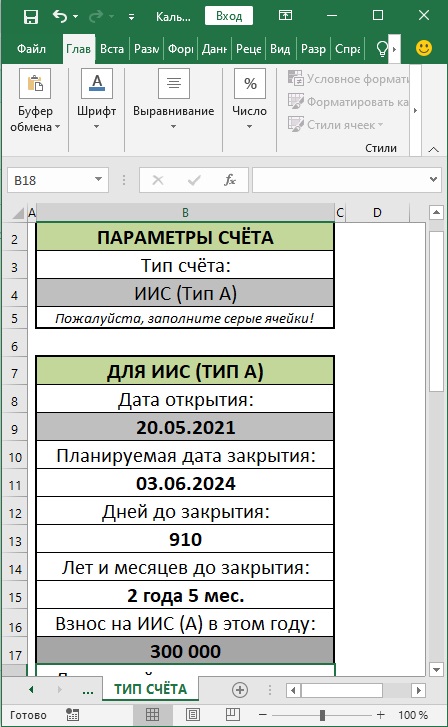Click the insert function fx icon
This screenshot has height=727, width=448.
[x=230, y=180]
